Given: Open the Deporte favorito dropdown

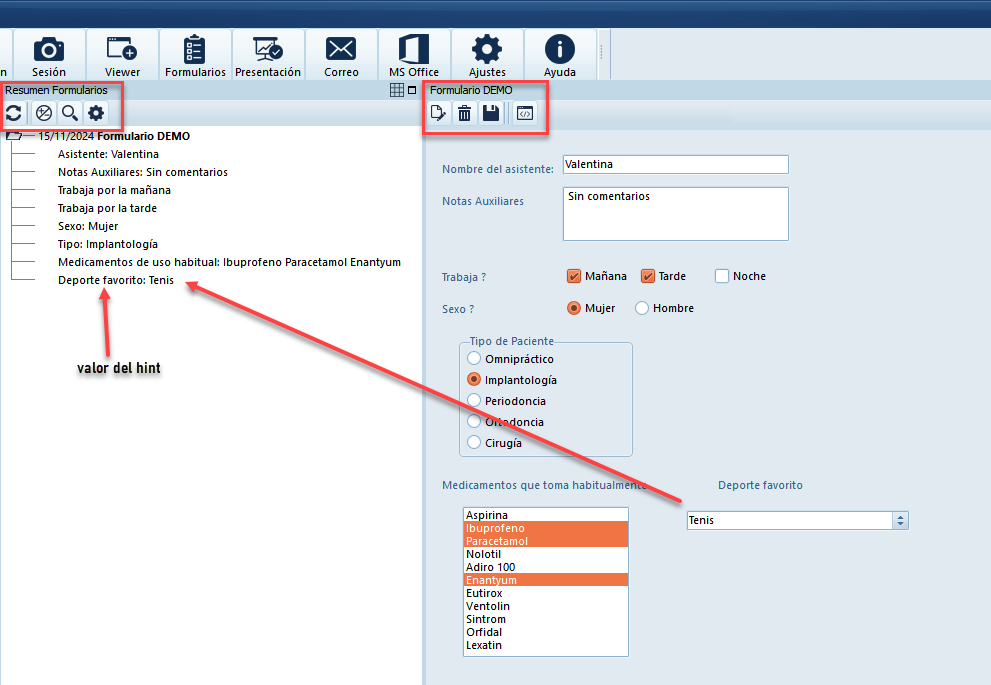Looking at the screenshot, I should [x=900, y=520].
